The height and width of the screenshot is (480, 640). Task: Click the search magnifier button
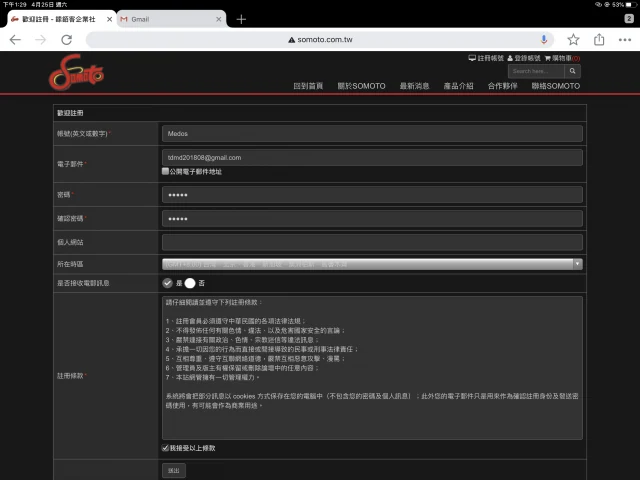572,71
